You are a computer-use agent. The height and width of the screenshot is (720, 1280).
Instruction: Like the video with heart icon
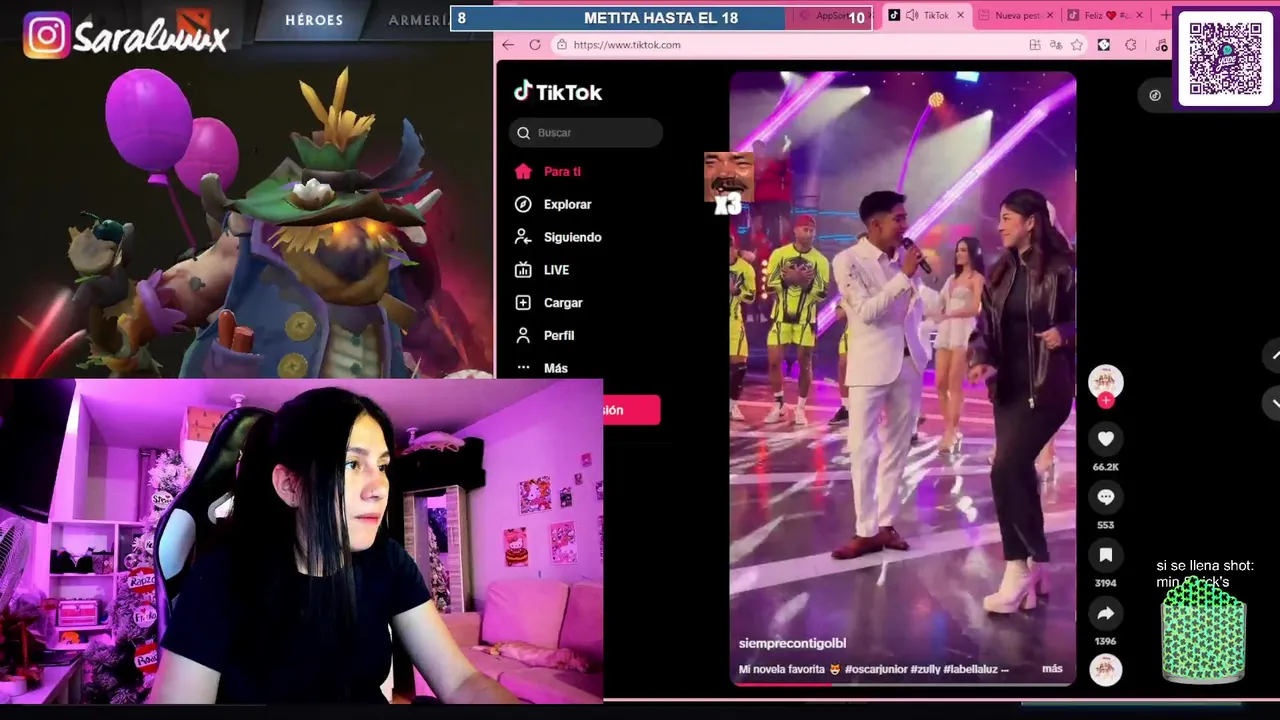point(1105,439)
